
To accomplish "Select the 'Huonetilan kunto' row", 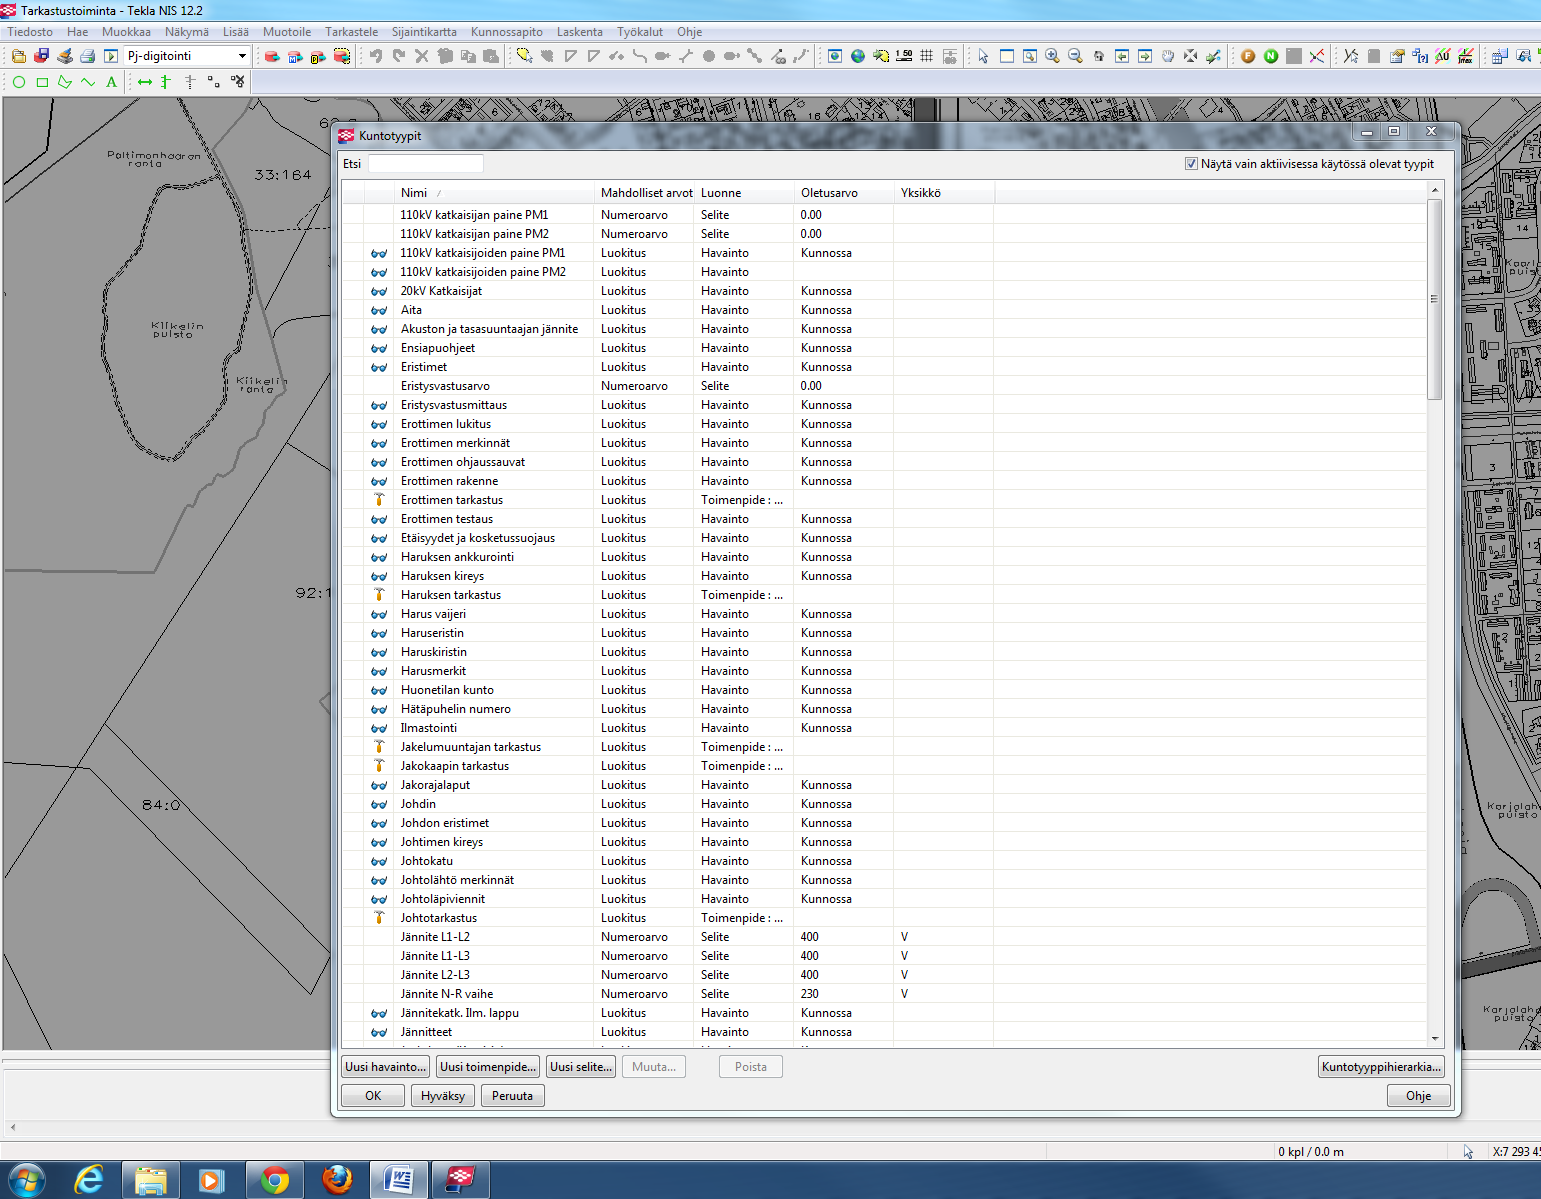I will point(885,690).
